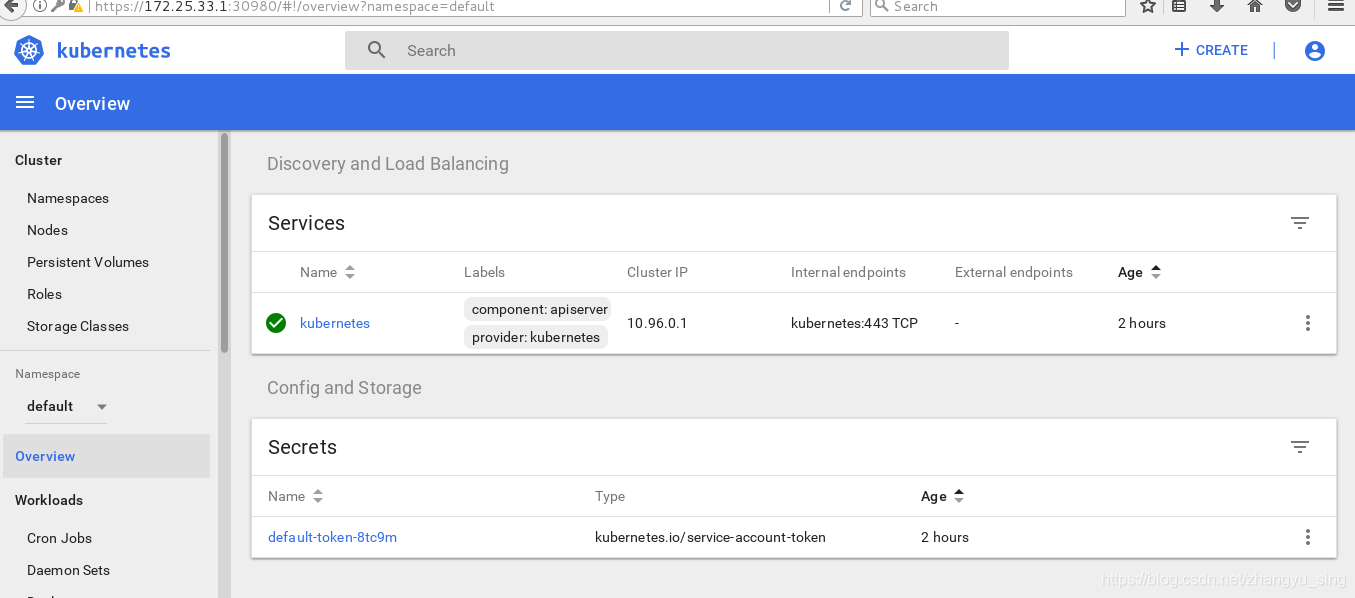Sort Secrets by Name
The height and width of the screenshot is (598, 1355).
tap(295, 496)
